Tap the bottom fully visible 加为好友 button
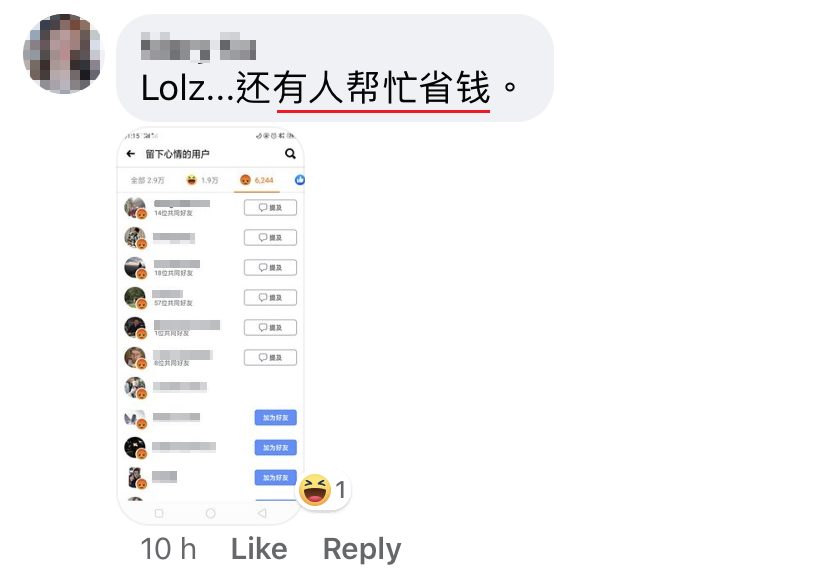The image size is (828, 571). coord(276,478)
